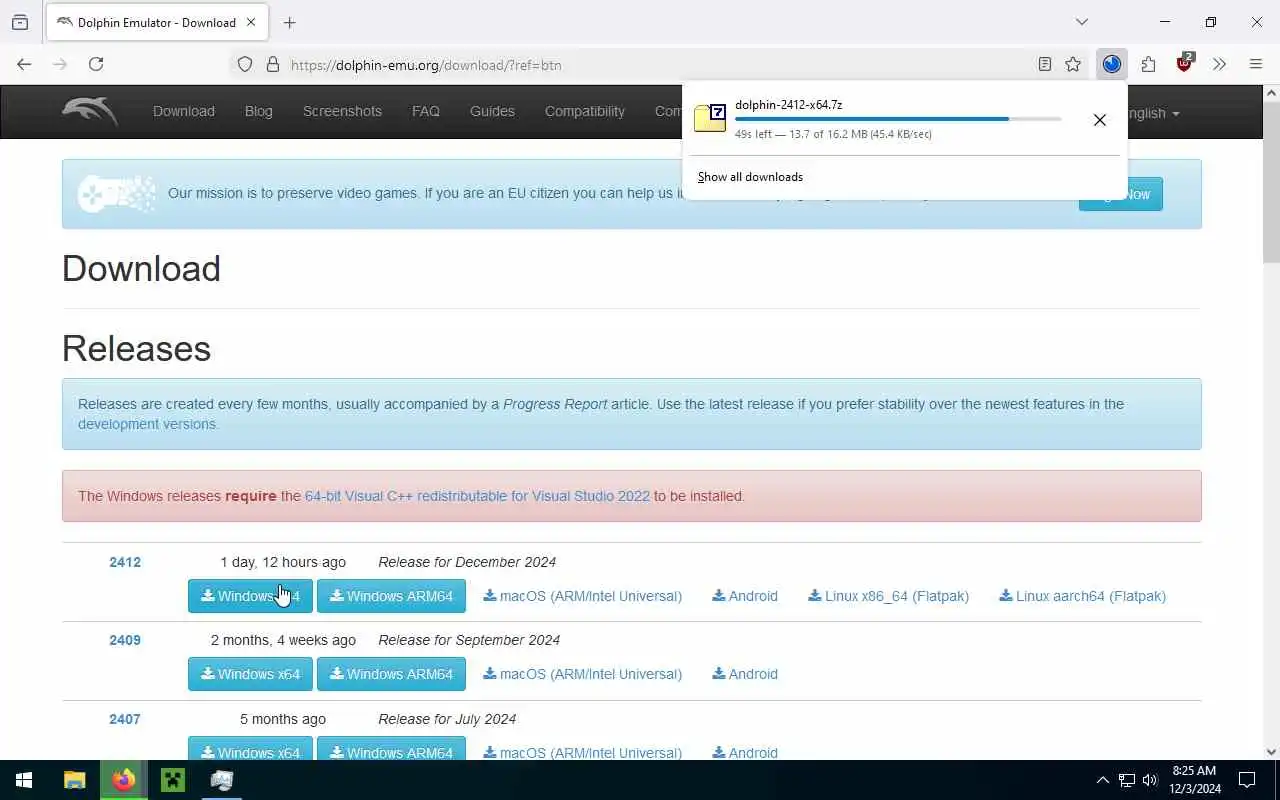Open the FAQ nav item

(x=426, y=111)
